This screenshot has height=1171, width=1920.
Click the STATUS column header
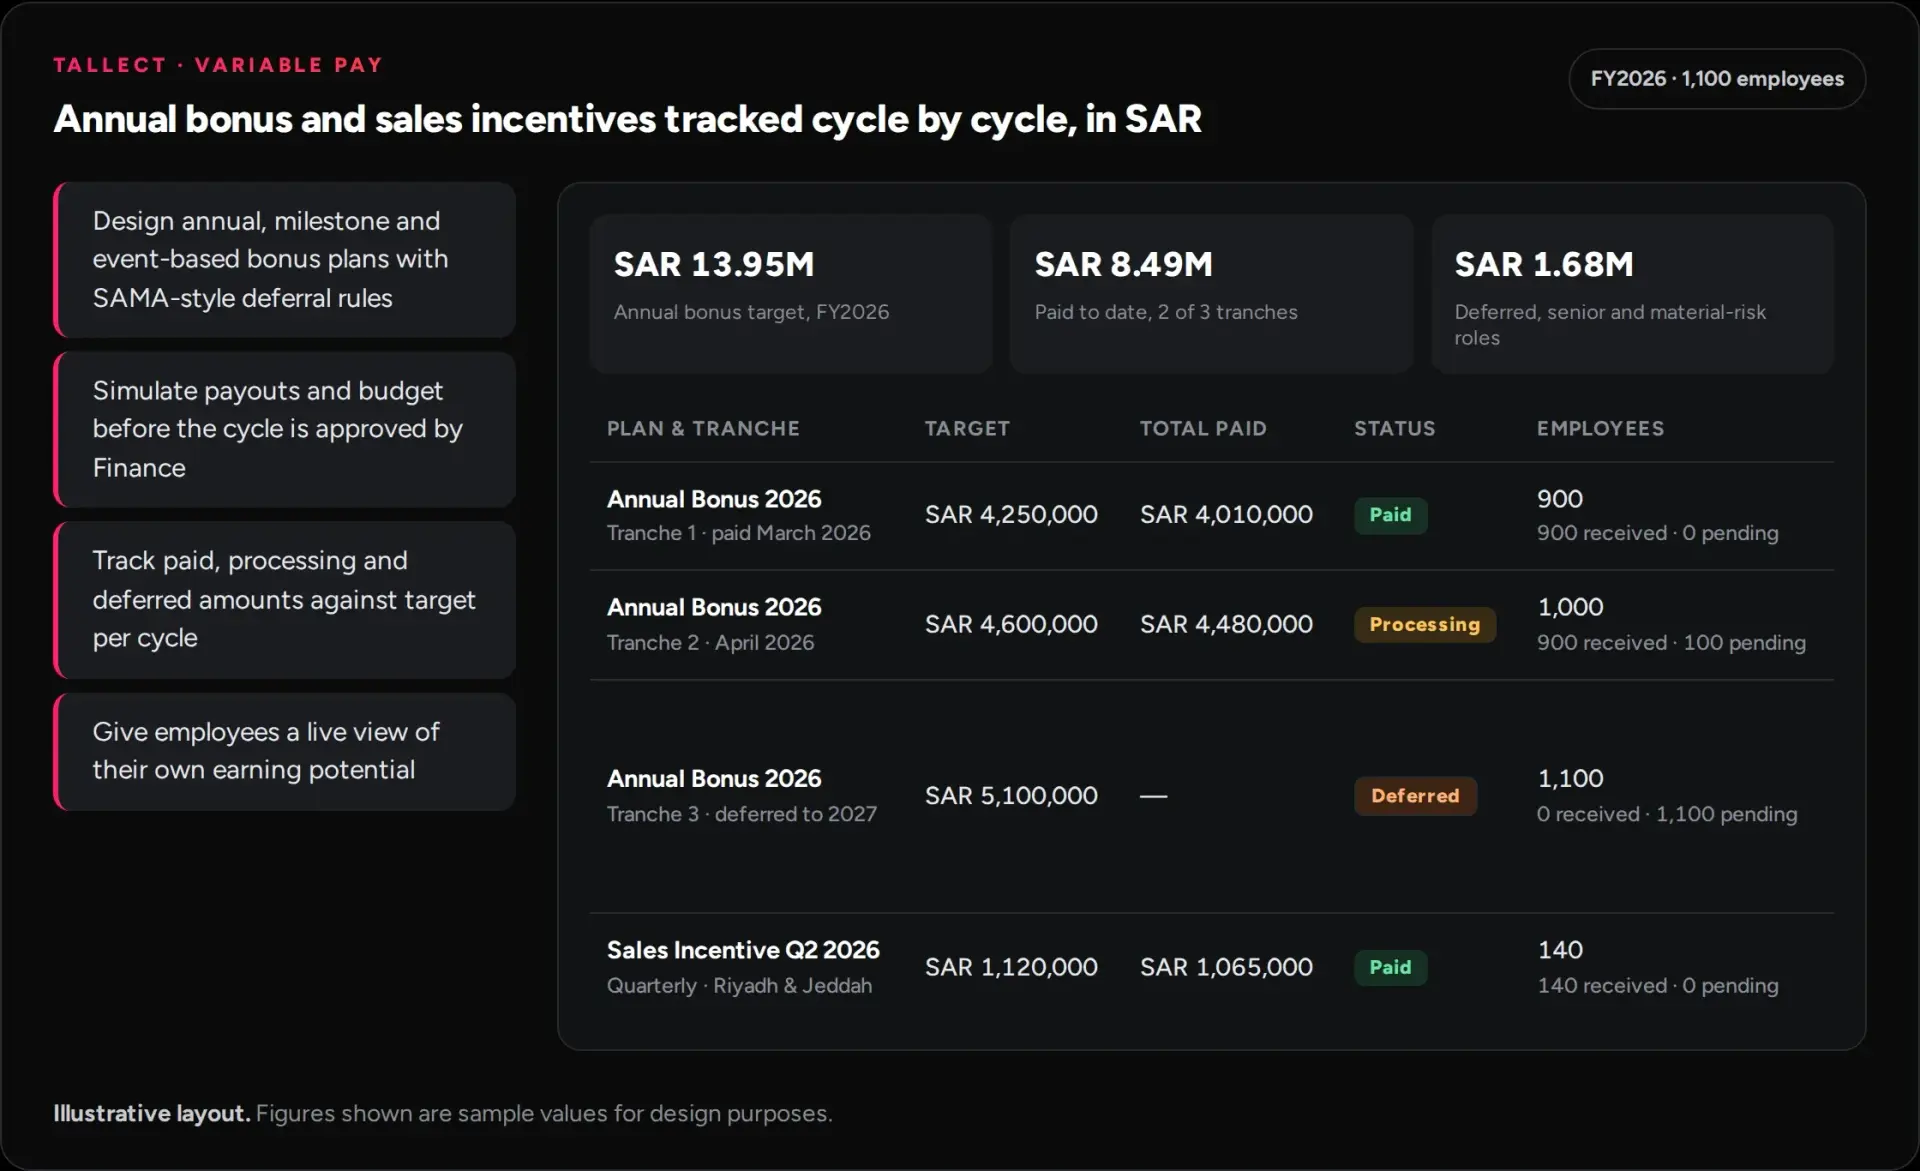(x=1394, y=428)
